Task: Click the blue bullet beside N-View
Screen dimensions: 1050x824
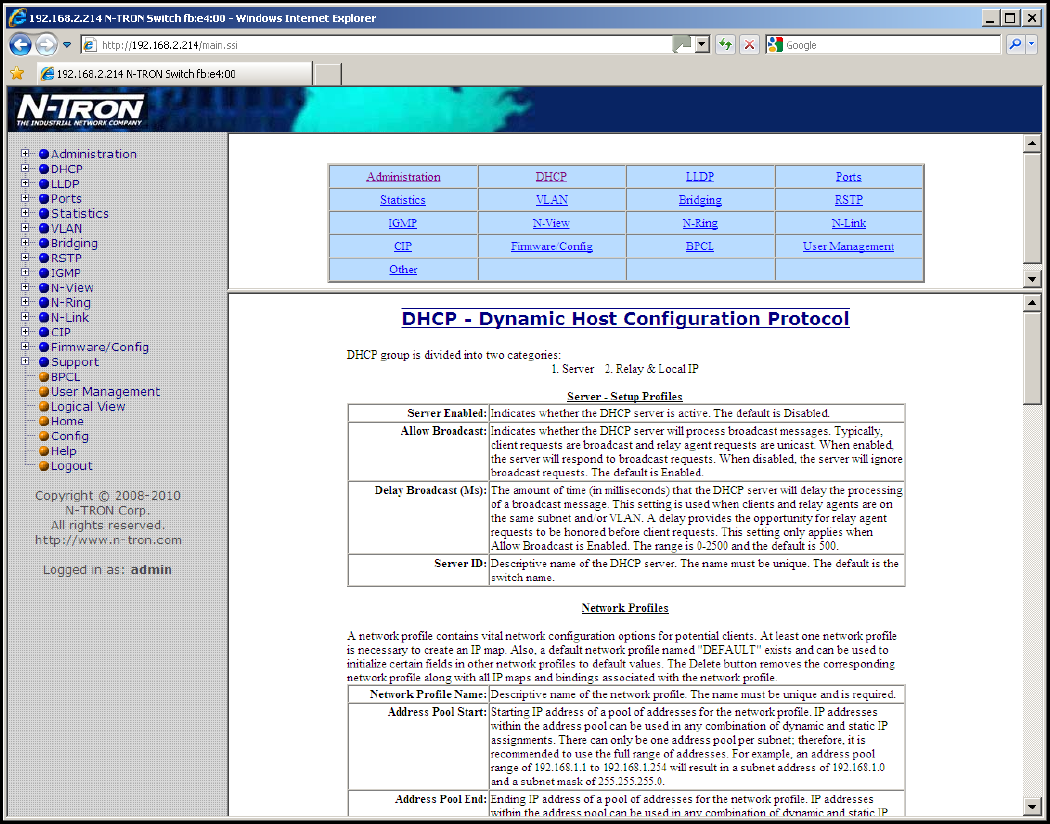Action: pos(44,288)
